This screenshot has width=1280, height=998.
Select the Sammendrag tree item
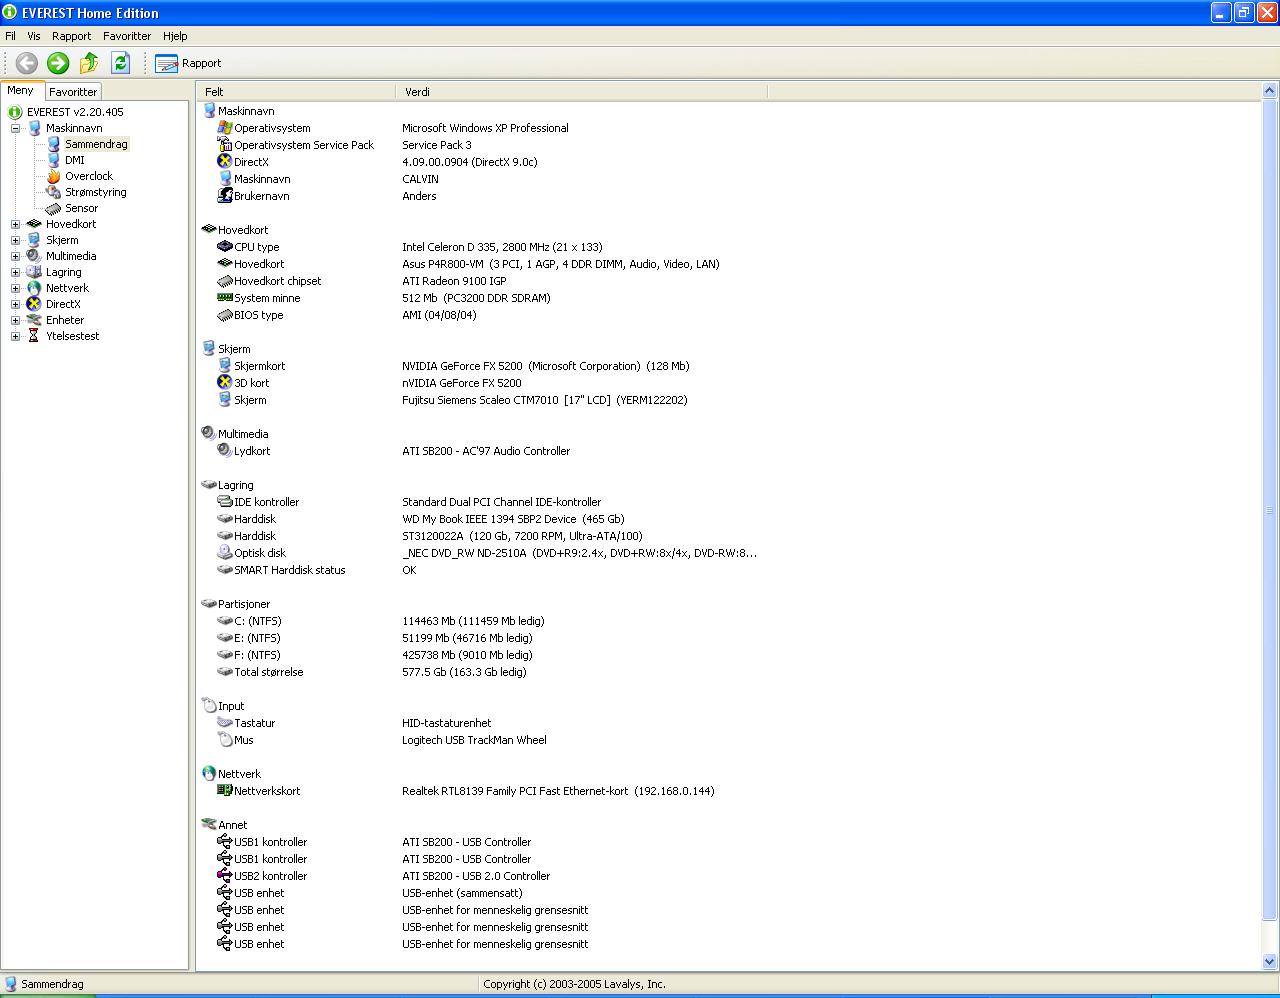click(96, 144)
